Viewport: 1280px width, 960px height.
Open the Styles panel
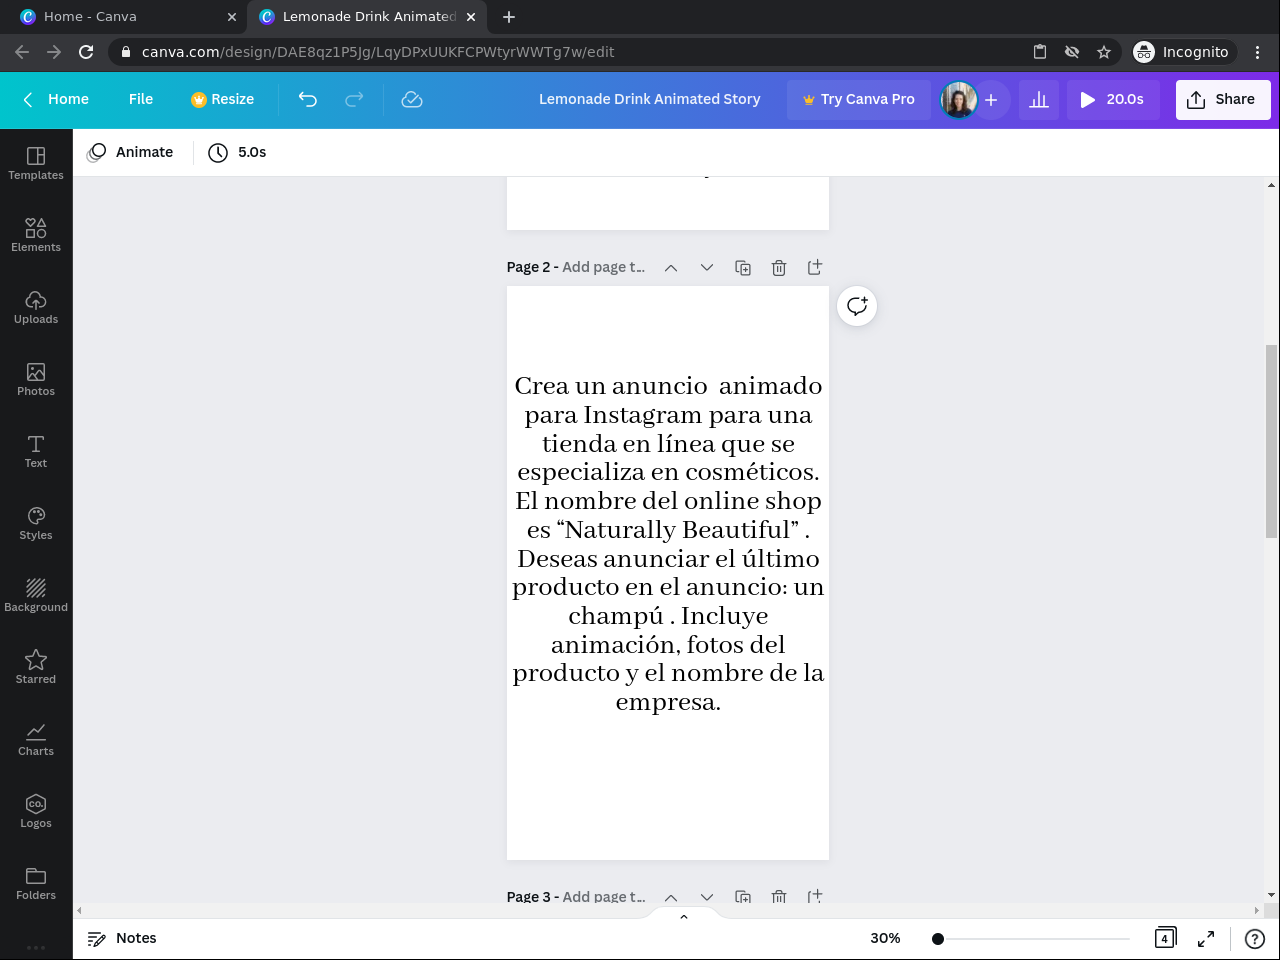(x=36, y=522)
